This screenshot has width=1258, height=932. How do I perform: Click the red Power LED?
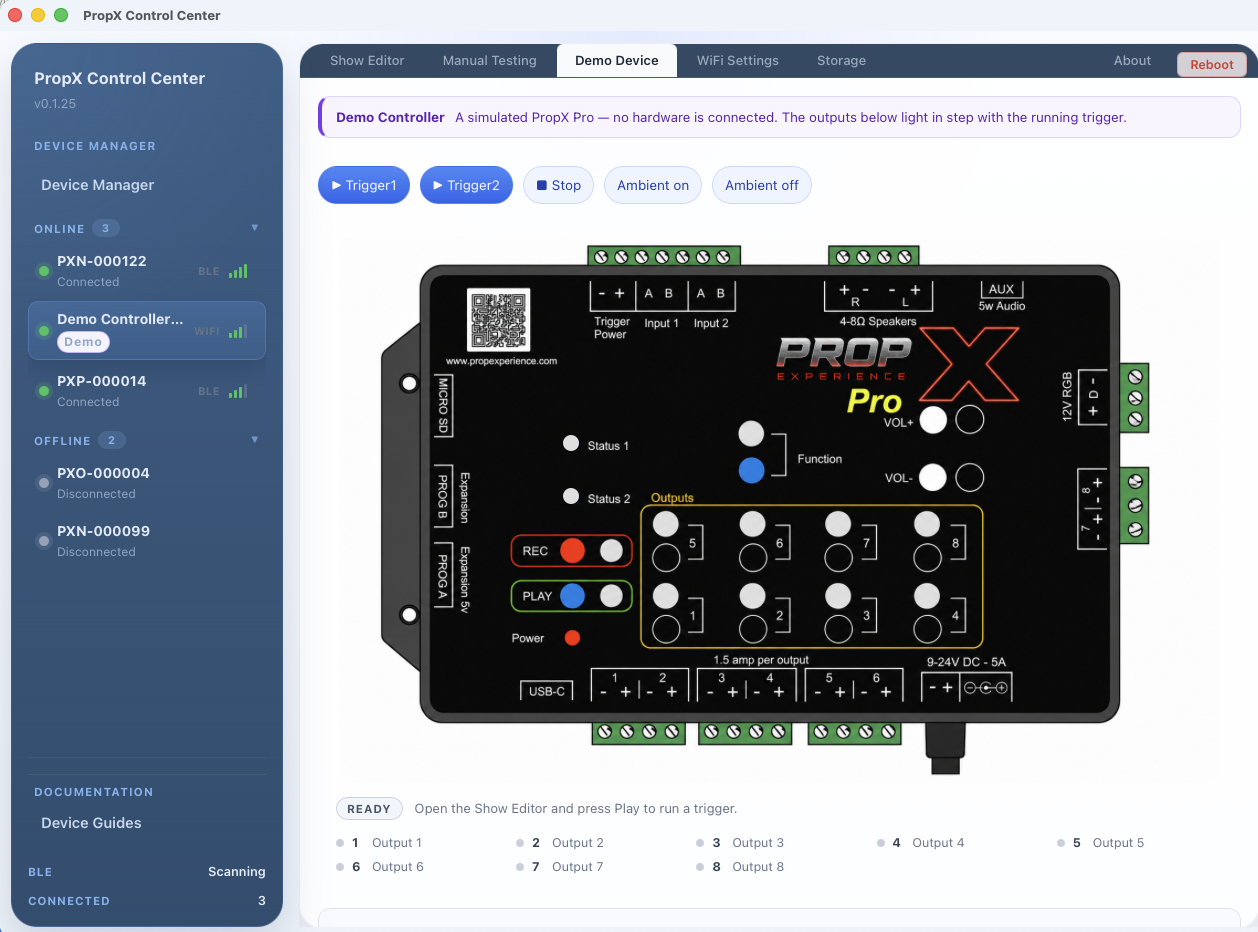tap(572, 638)
